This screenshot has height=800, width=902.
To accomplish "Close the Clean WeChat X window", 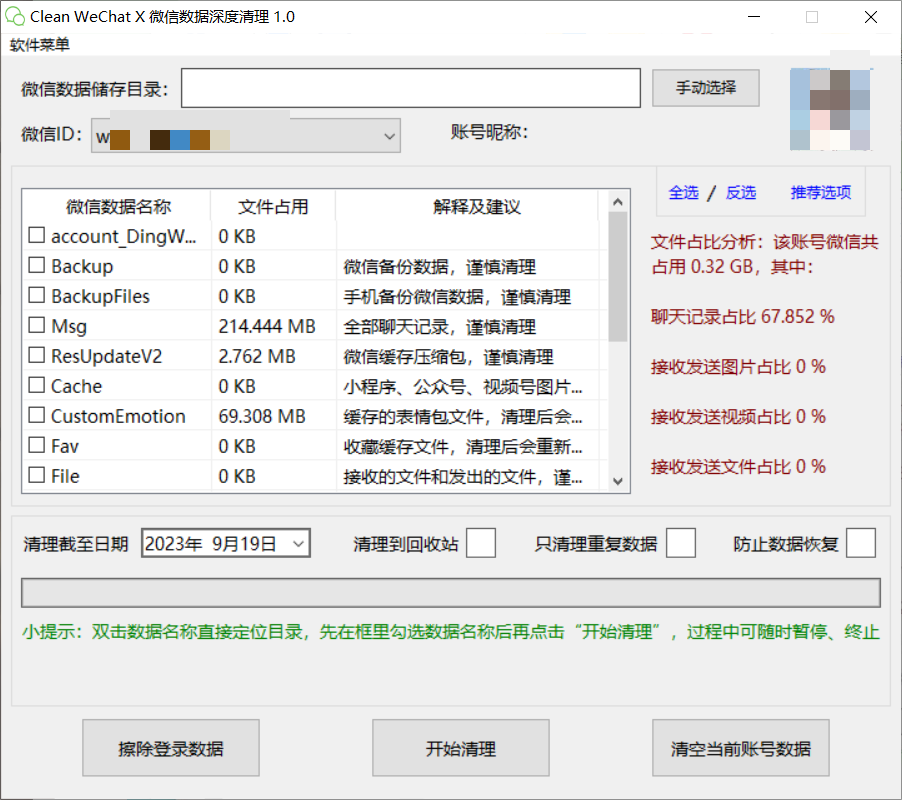I will pyautogui.click(x=871, y=17).
